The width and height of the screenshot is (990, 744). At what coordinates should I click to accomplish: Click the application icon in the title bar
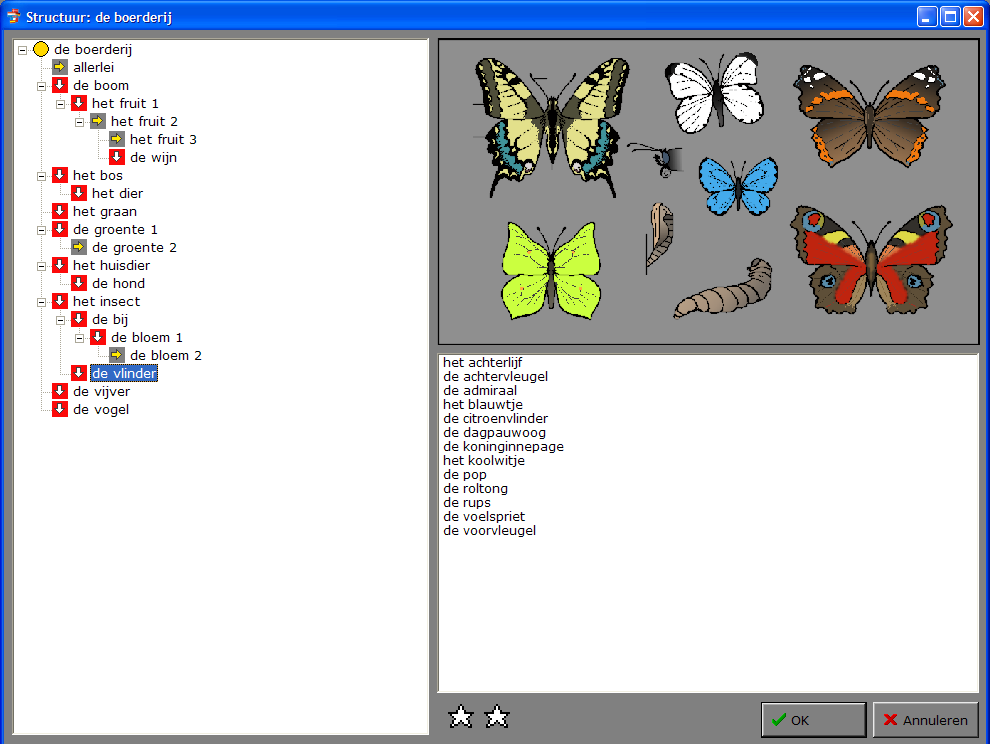13,16
